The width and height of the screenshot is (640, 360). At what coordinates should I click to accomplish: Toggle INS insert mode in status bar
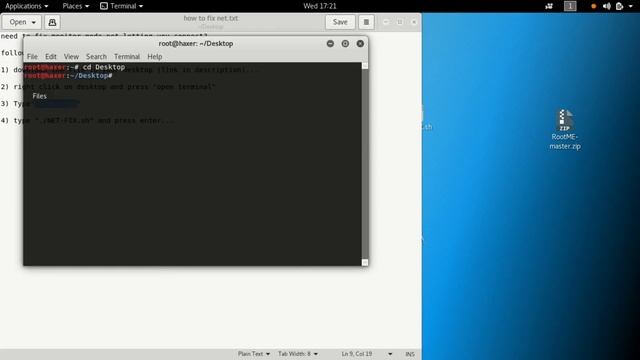[x=410, y=354]
